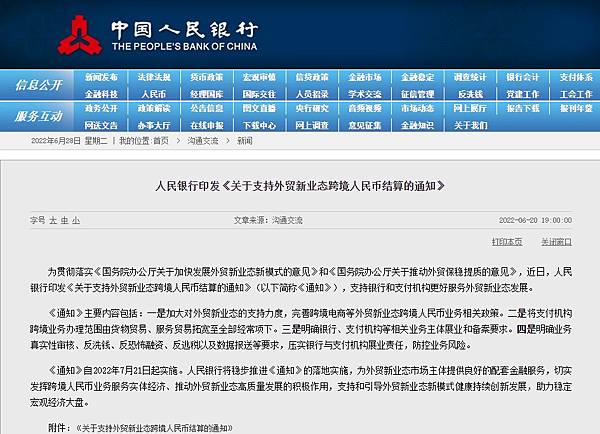Open 政务公开 in service menu
Image resolution: width=600 pixels, height=434 pixels.
101,109
